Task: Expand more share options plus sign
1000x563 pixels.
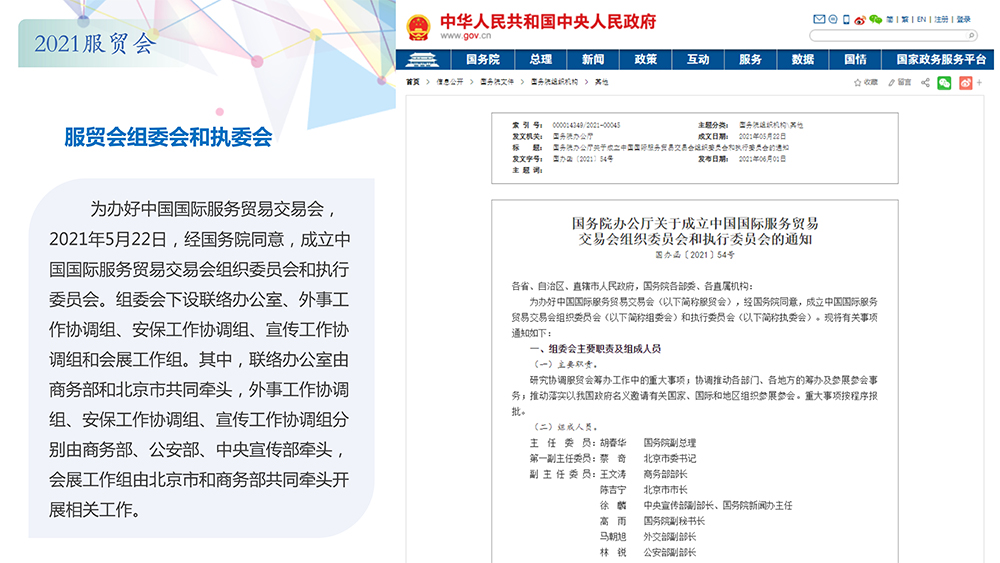Action: coord(981,82)
